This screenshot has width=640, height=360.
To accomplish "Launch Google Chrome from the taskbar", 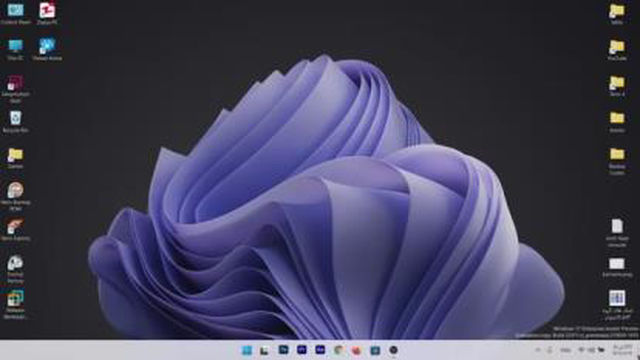I will coord(338,350).
